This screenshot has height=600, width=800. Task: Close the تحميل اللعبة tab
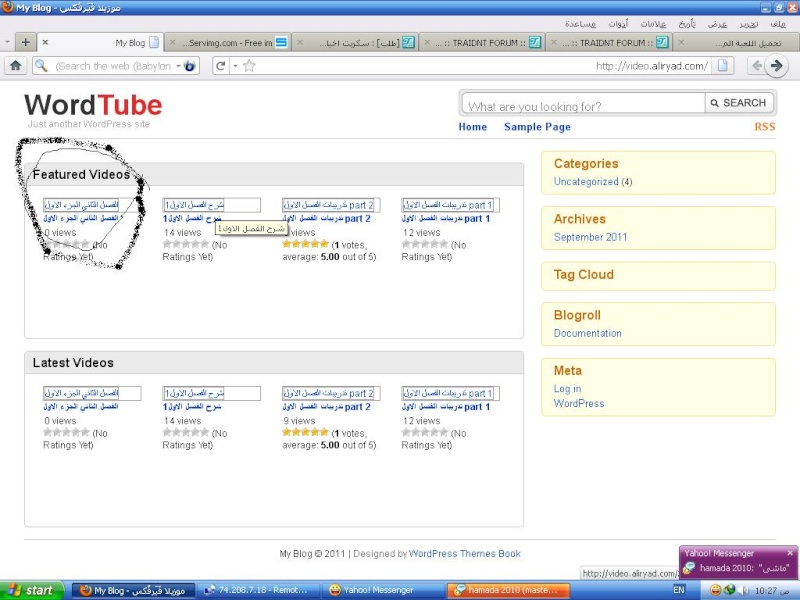681,42
